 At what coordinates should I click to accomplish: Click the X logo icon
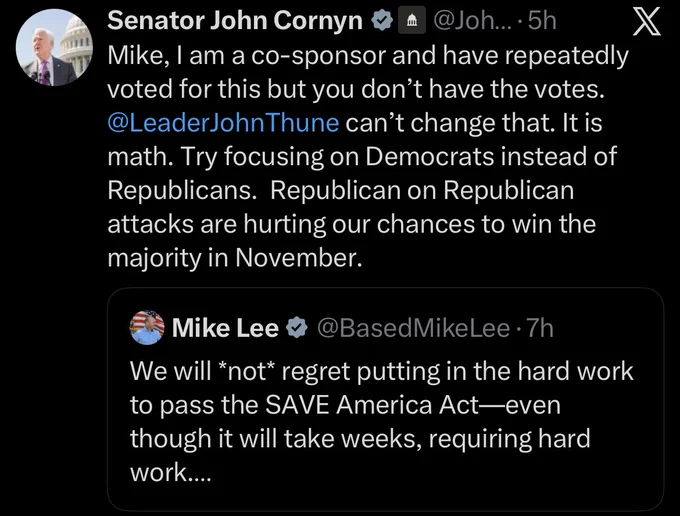click(646, 22)
